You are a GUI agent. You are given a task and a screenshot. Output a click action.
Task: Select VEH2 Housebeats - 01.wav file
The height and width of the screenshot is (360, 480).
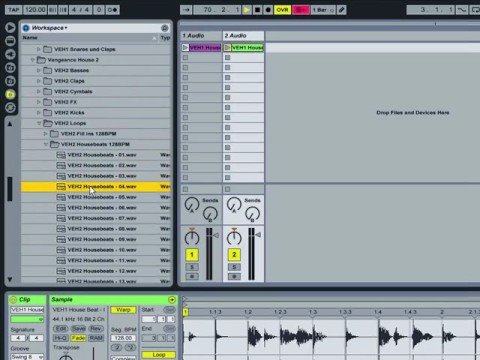tap(96, 155)
